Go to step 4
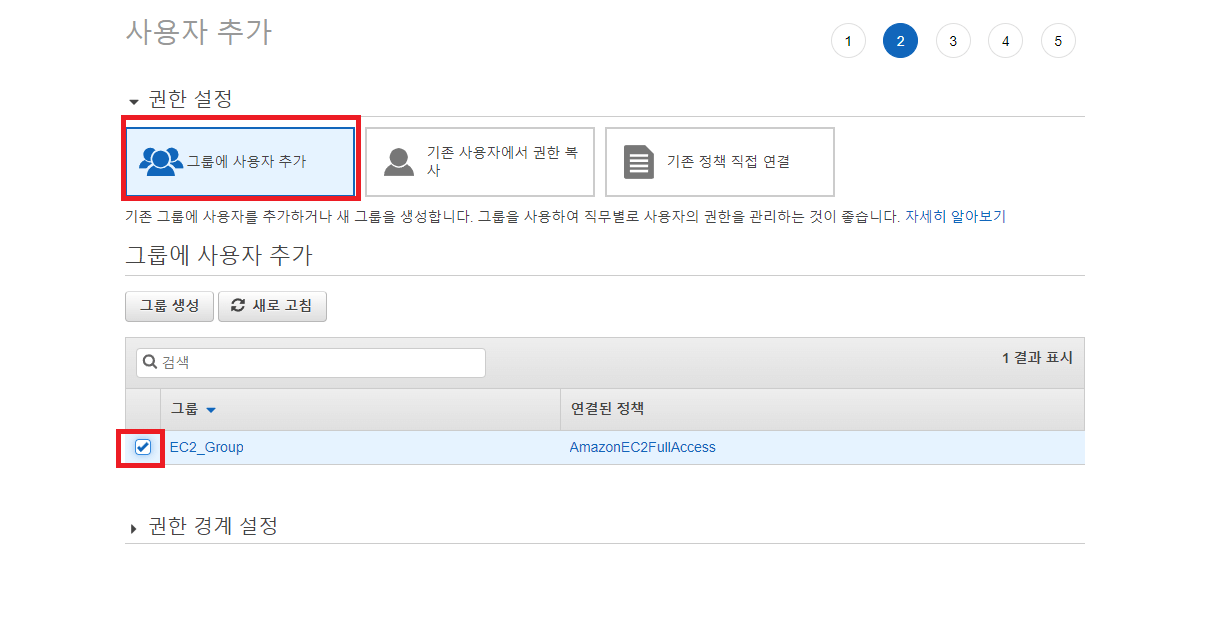This screenshot has height=623, width=1207. tap(1005, 41)
